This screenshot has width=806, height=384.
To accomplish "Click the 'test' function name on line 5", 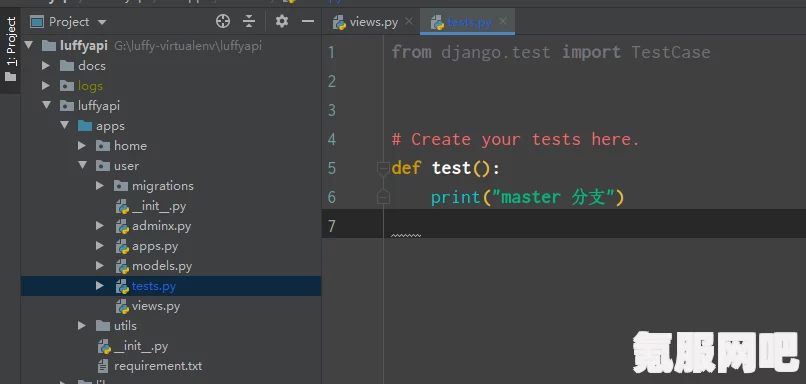I will pos(451,168).
